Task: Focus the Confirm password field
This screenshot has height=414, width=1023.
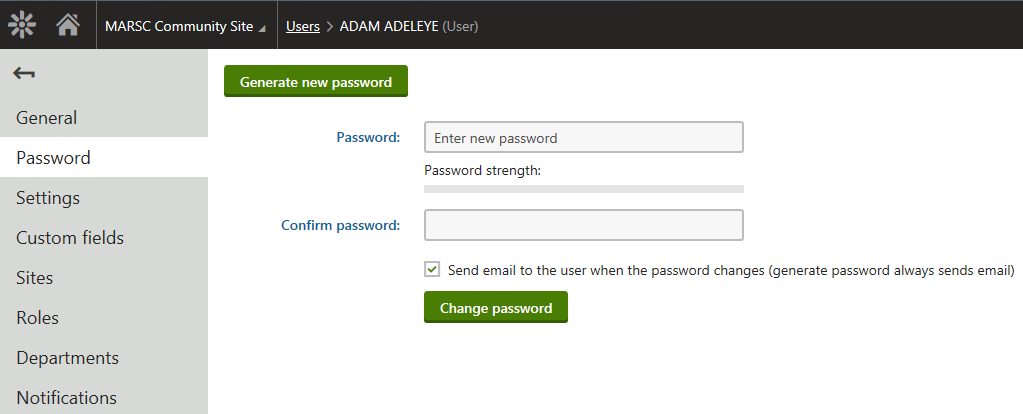Action: coord(583,225)
